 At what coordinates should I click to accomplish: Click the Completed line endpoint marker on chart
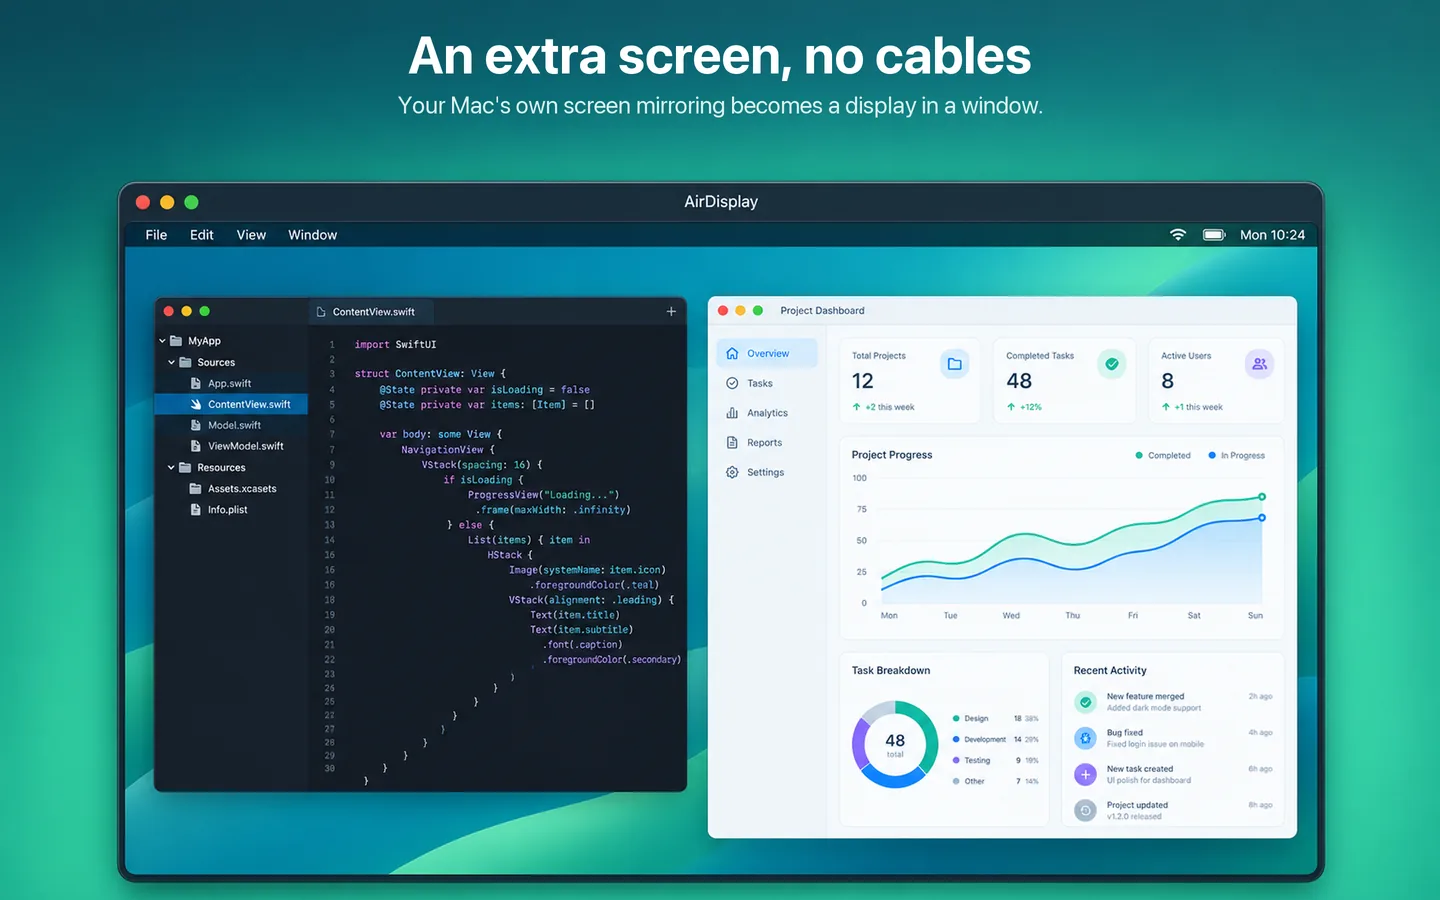(1262, 497)
